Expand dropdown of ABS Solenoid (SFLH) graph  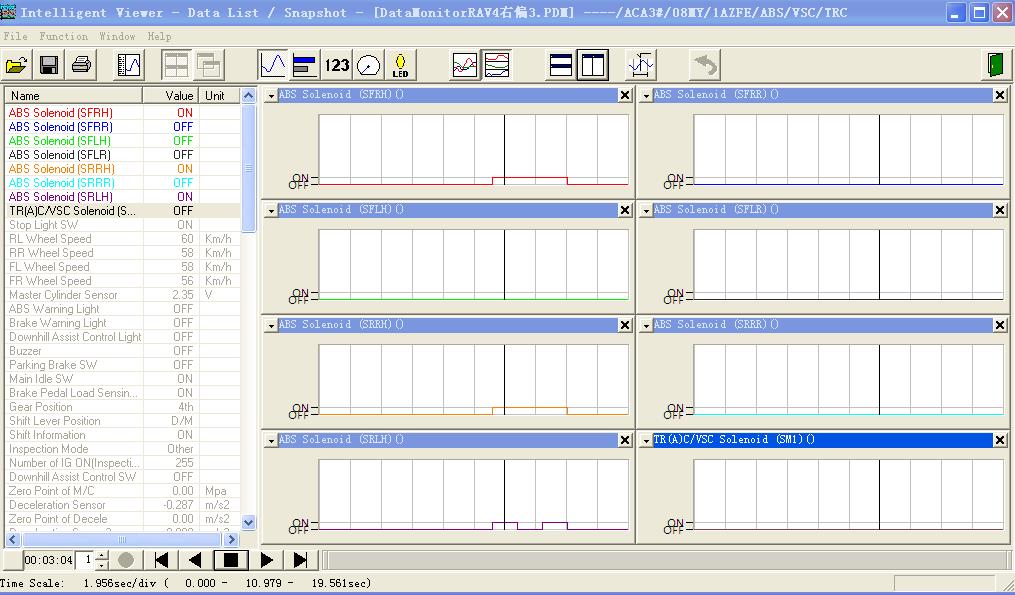pos(271,211)
